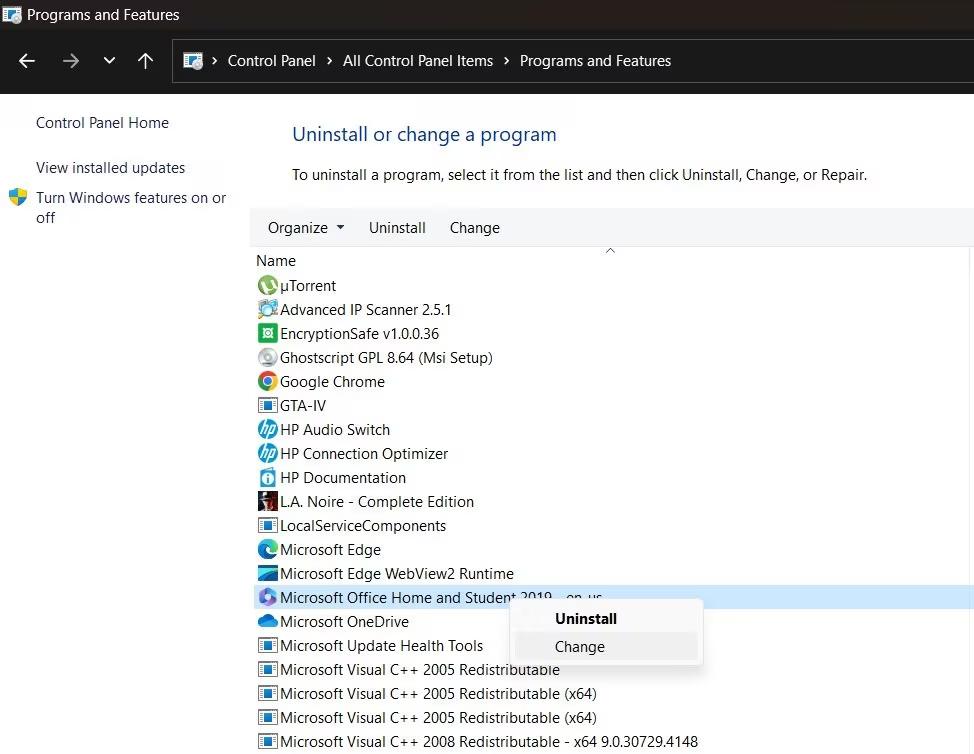Select the Google Chrome entry
974x754 pixels.
332,381
